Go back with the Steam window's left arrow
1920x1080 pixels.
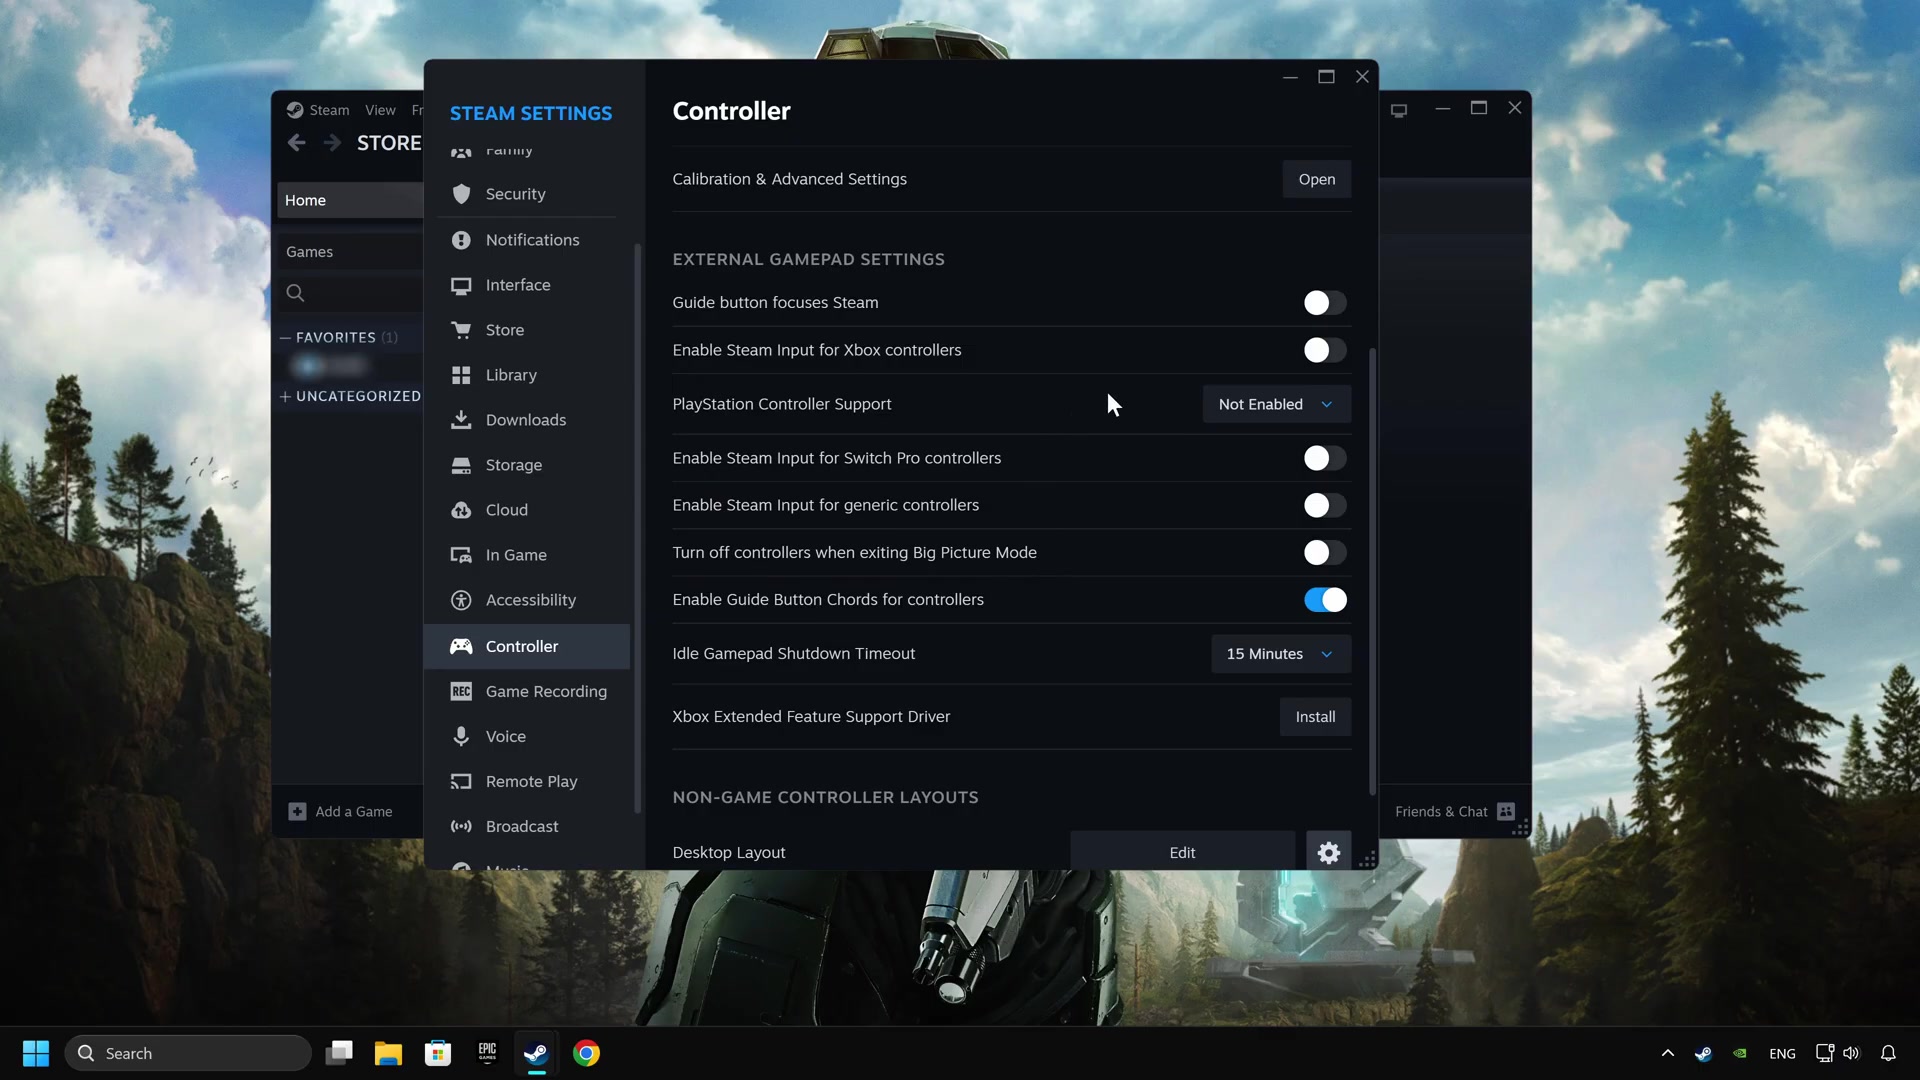296,143
